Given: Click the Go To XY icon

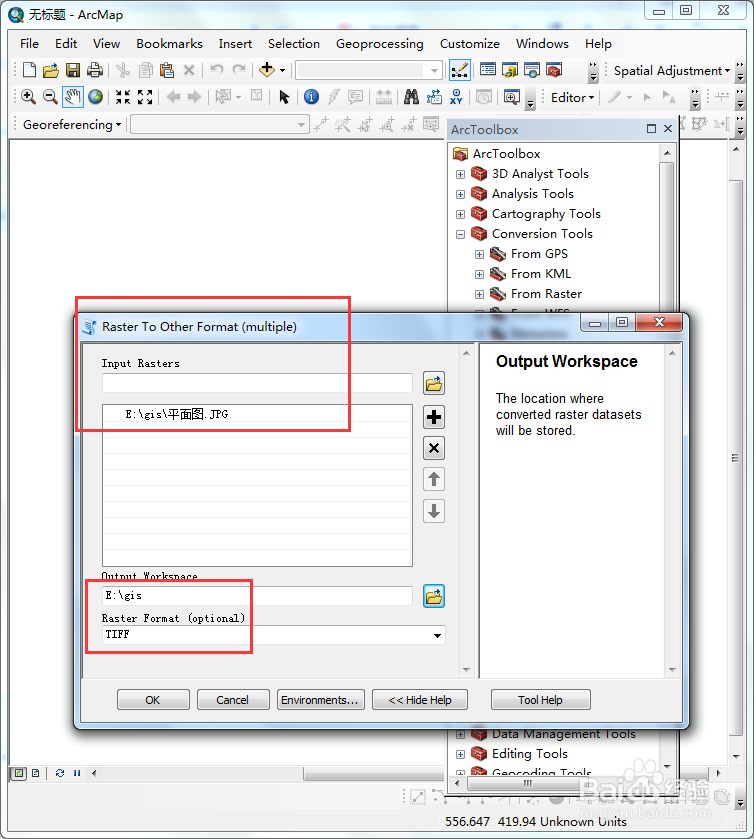Looking at the screenshot, I should coord(456,97).
